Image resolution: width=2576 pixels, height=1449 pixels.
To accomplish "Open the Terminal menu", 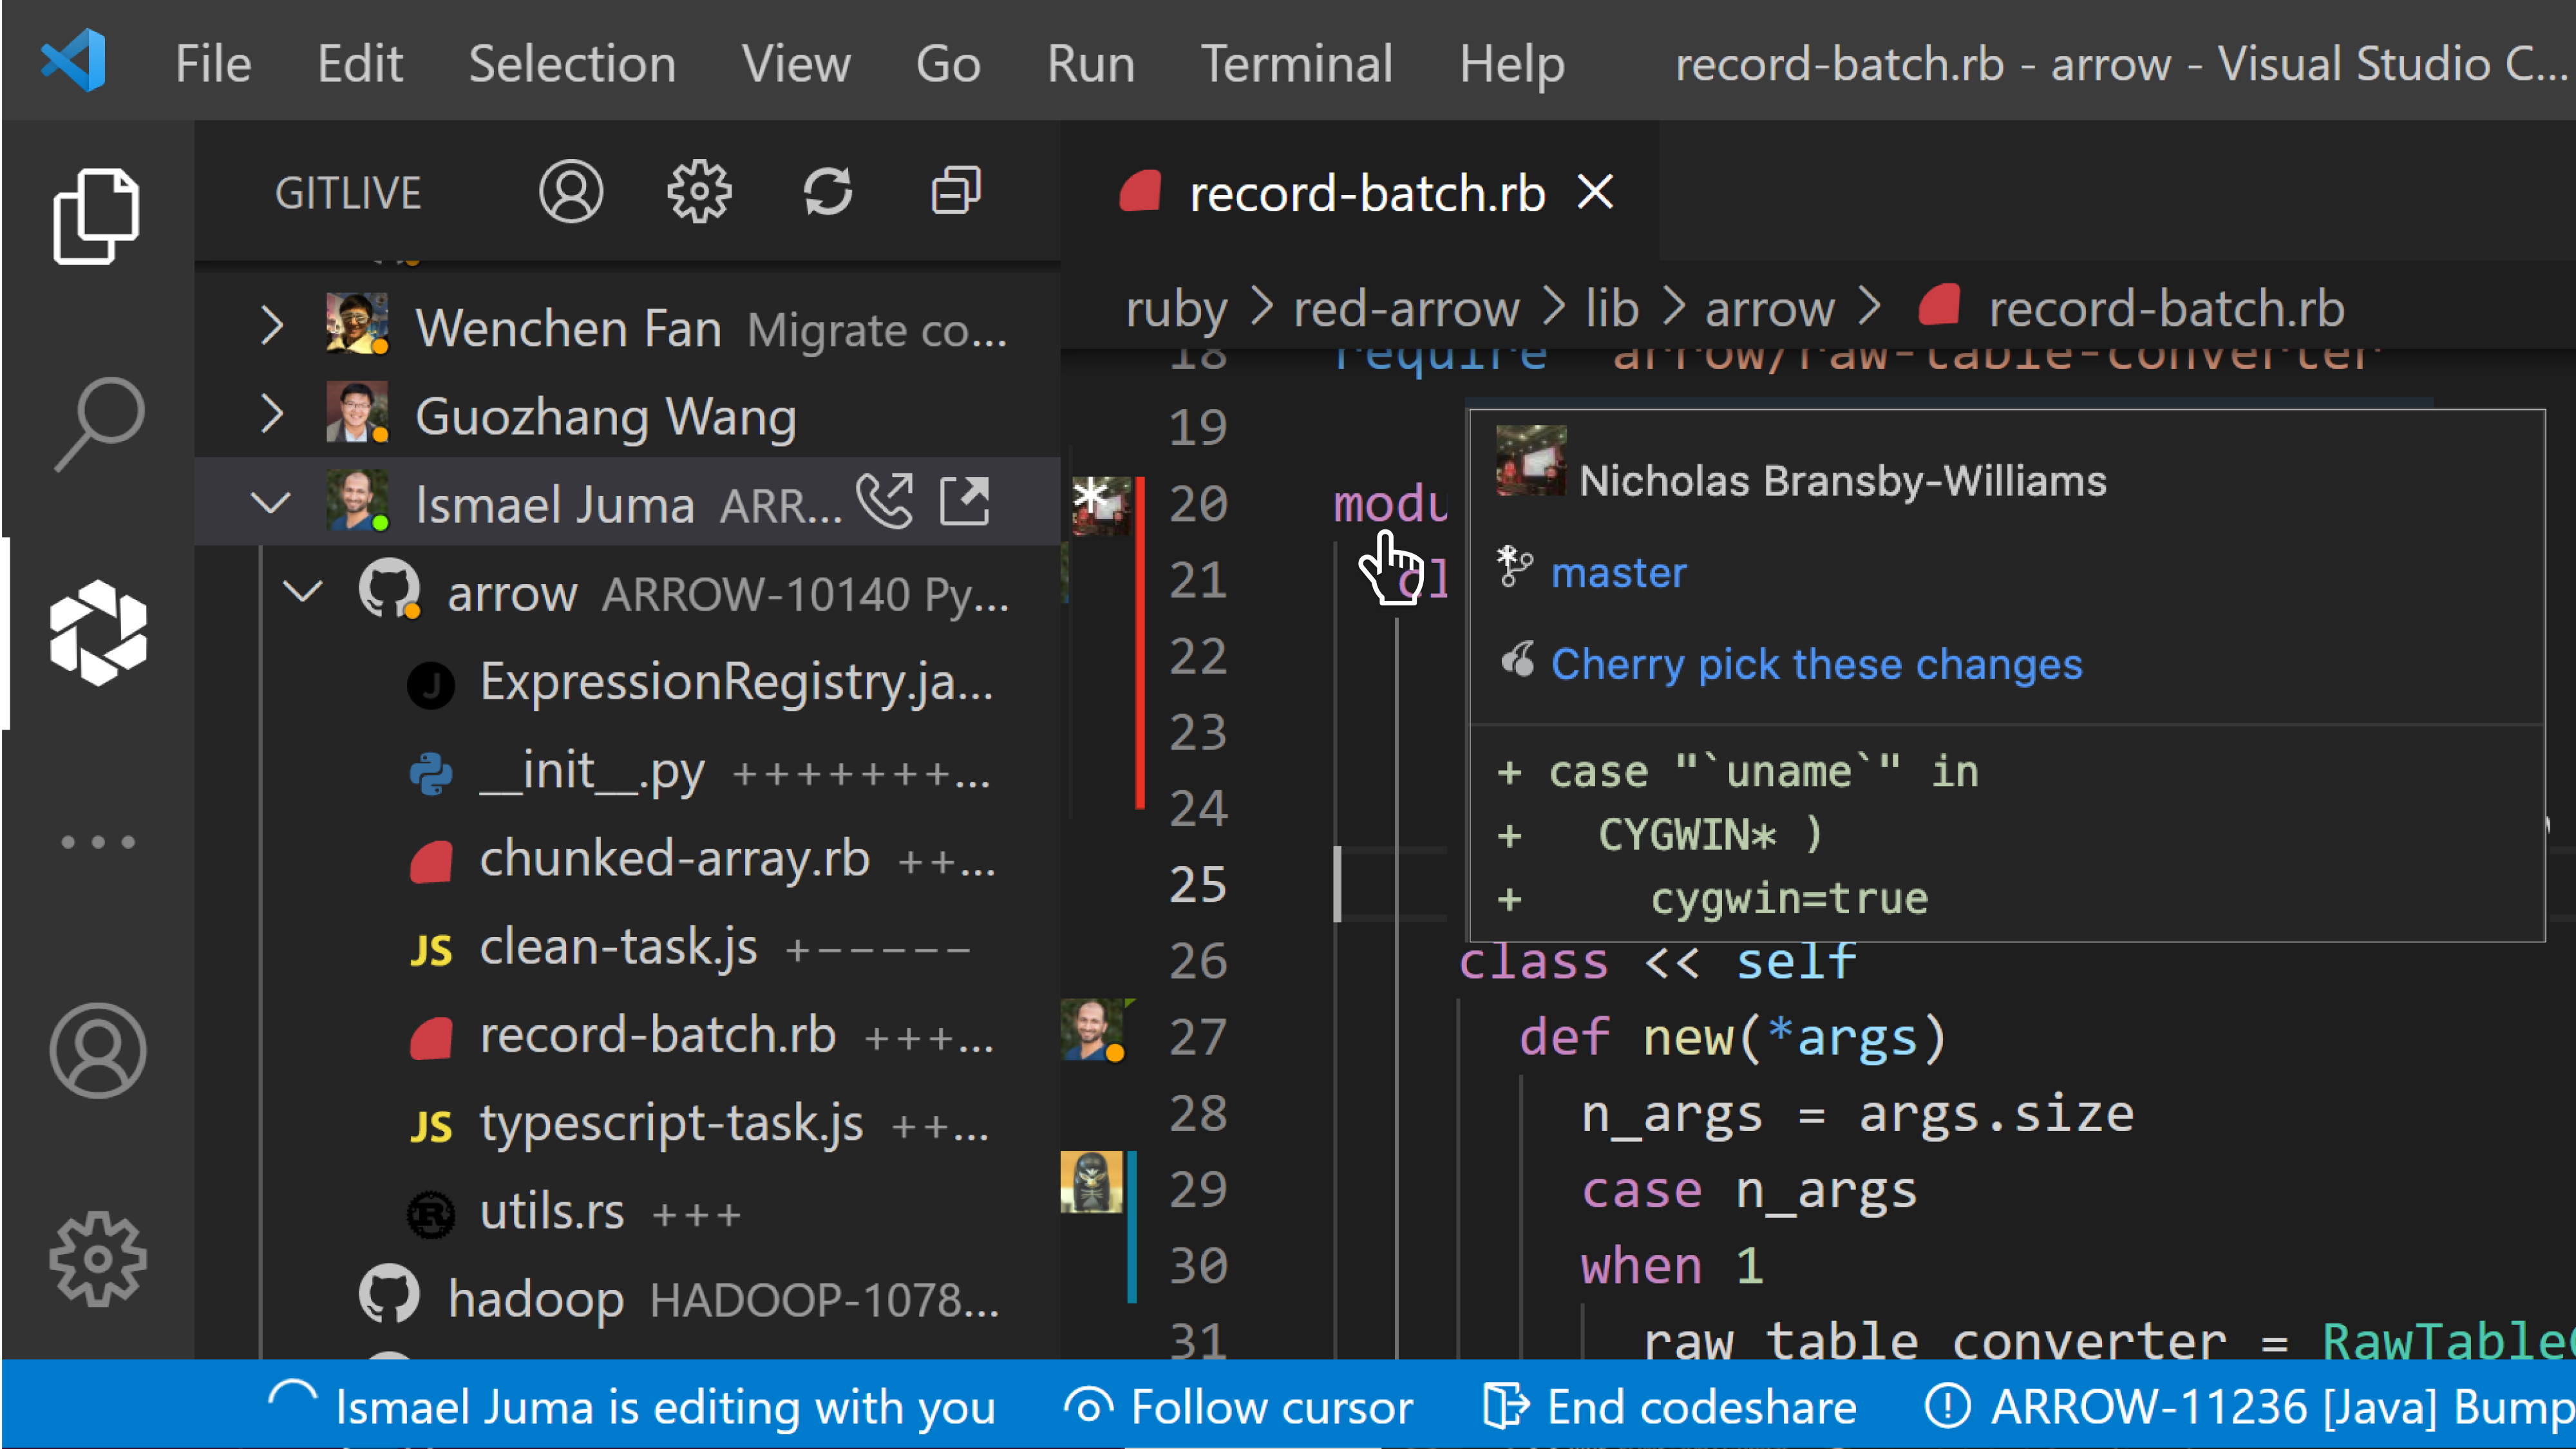I will [x=1296, y=63].
